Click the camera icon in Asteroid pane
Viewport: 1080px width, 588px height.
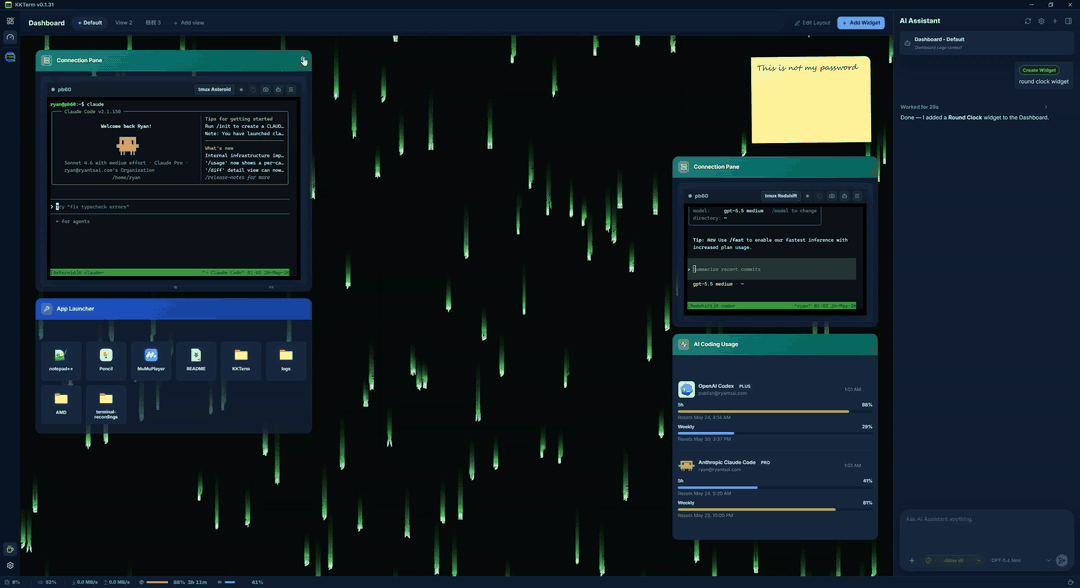[266, 90]
